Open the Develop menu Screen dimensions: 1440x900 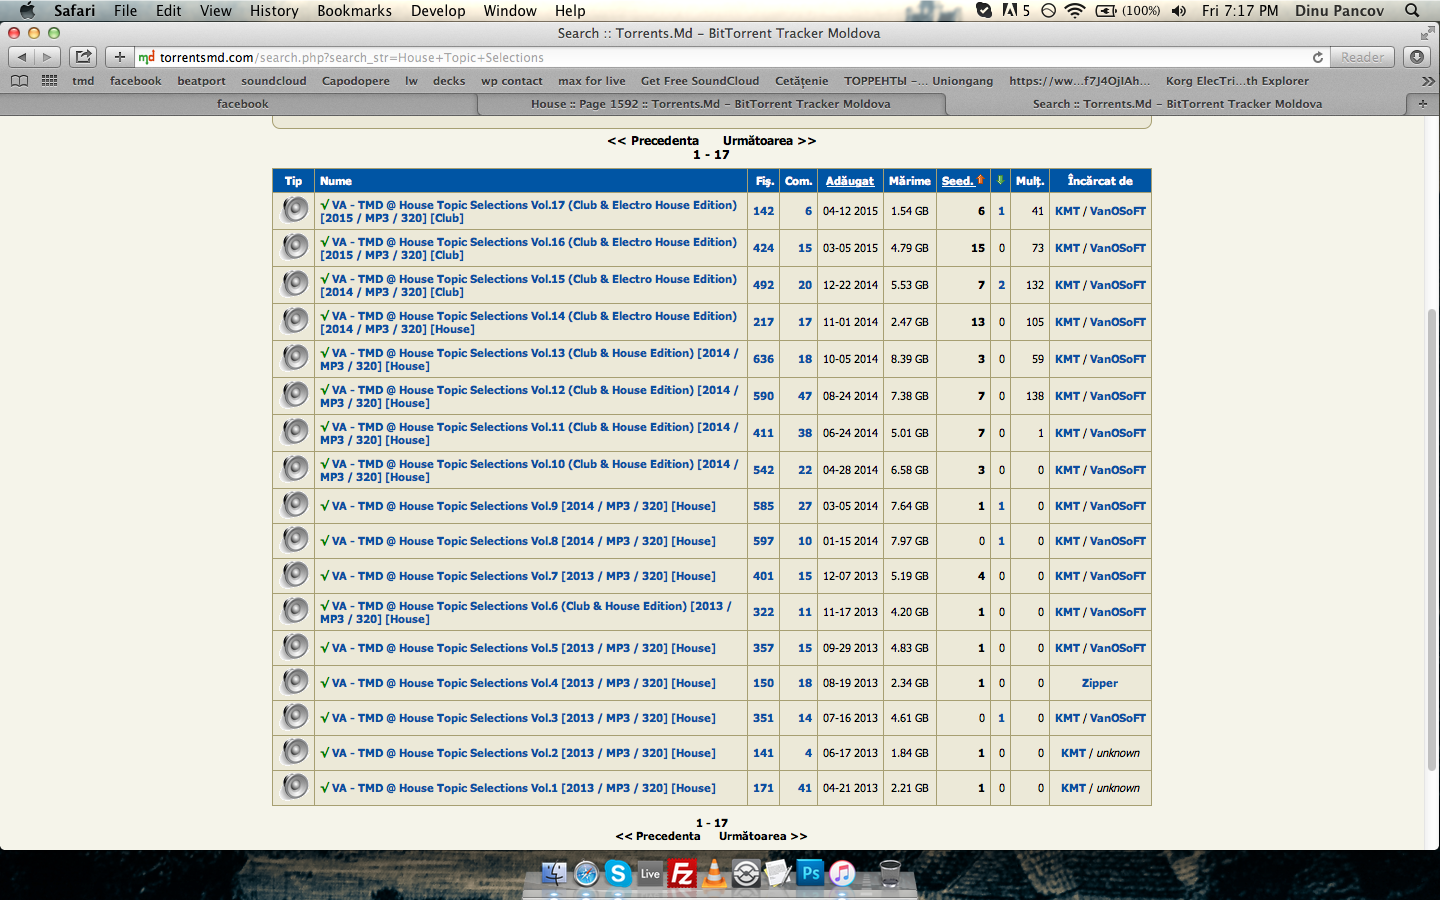click(438, 10)
